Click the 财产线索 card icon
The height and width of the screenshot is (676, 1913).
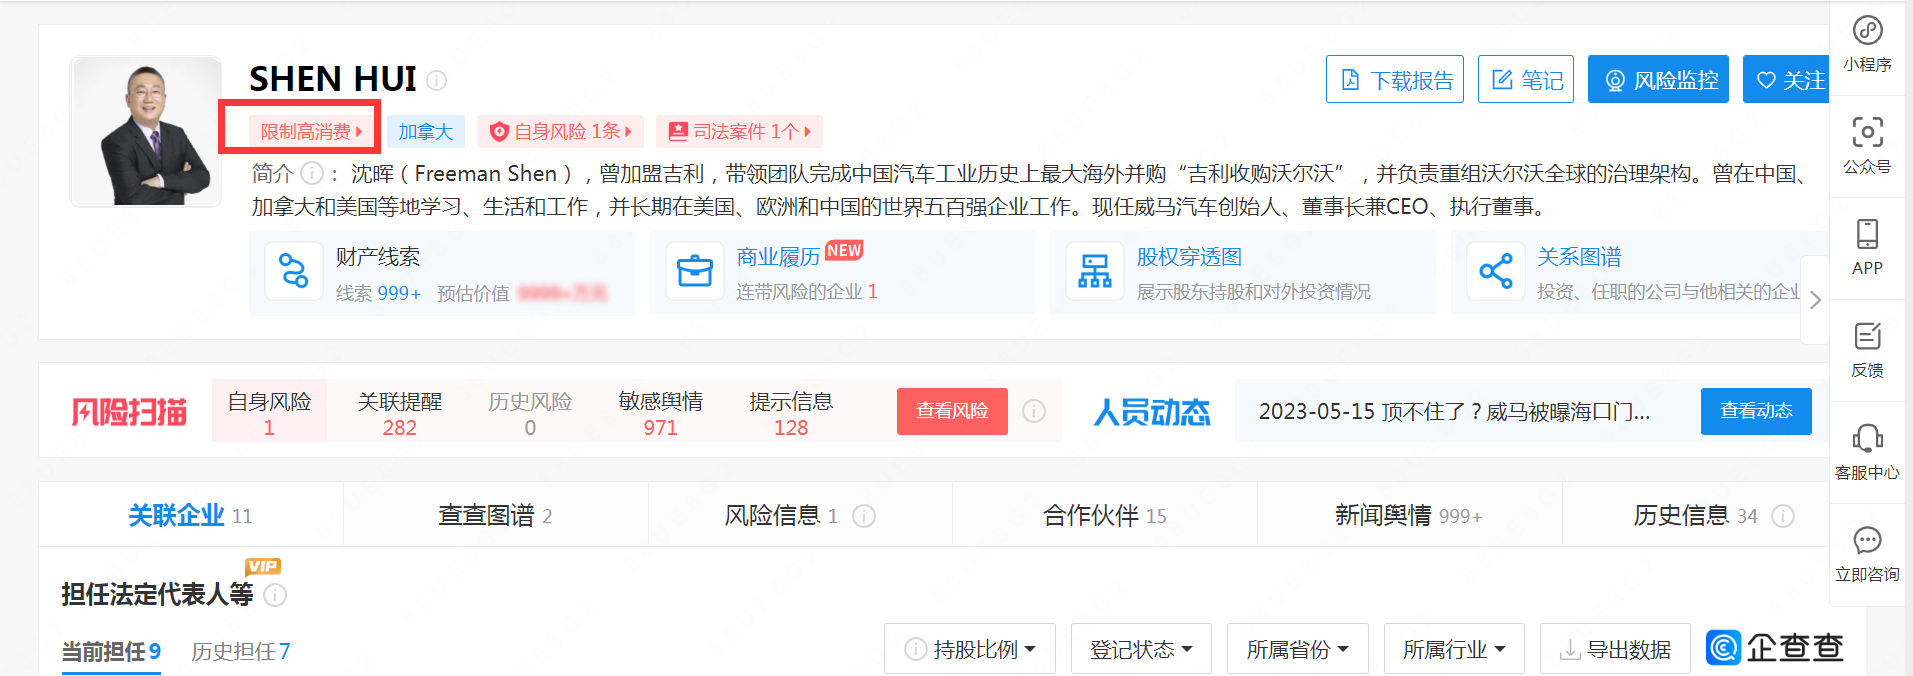(293, 271)
